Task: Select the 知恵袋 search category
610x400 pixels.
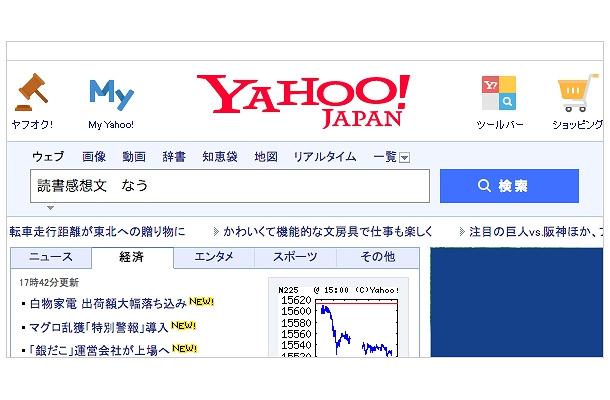Action: click(220, 156)
